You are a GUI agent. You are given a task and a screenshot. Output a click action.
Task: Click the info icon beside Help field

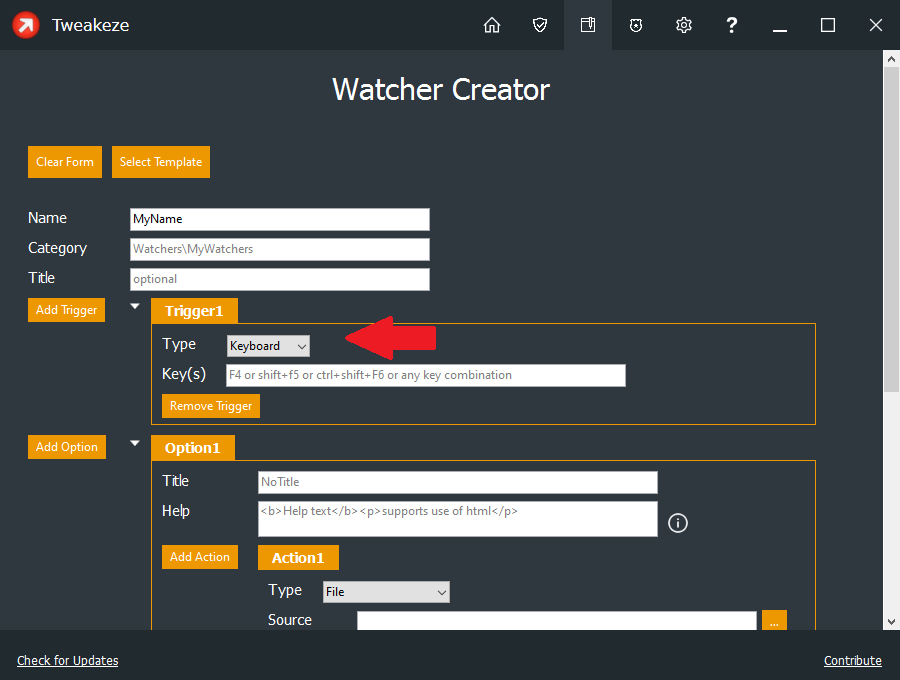pos(678,523)
